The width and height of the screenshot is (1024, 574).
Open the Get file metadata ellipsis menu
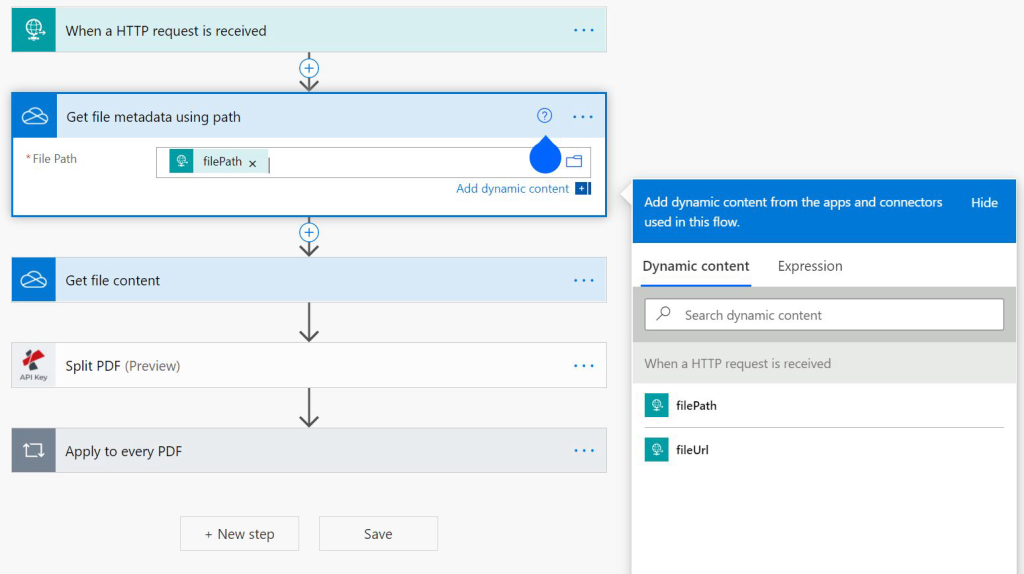pos(583,117)
